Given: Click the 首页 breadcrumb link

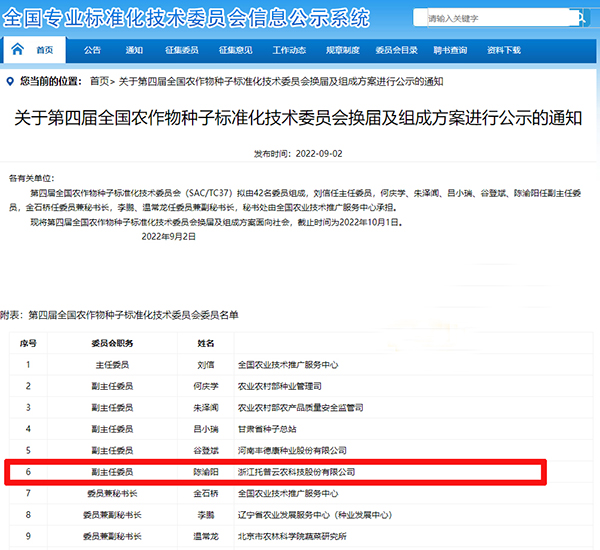Looking at the screenshot, I should (99, 80).
